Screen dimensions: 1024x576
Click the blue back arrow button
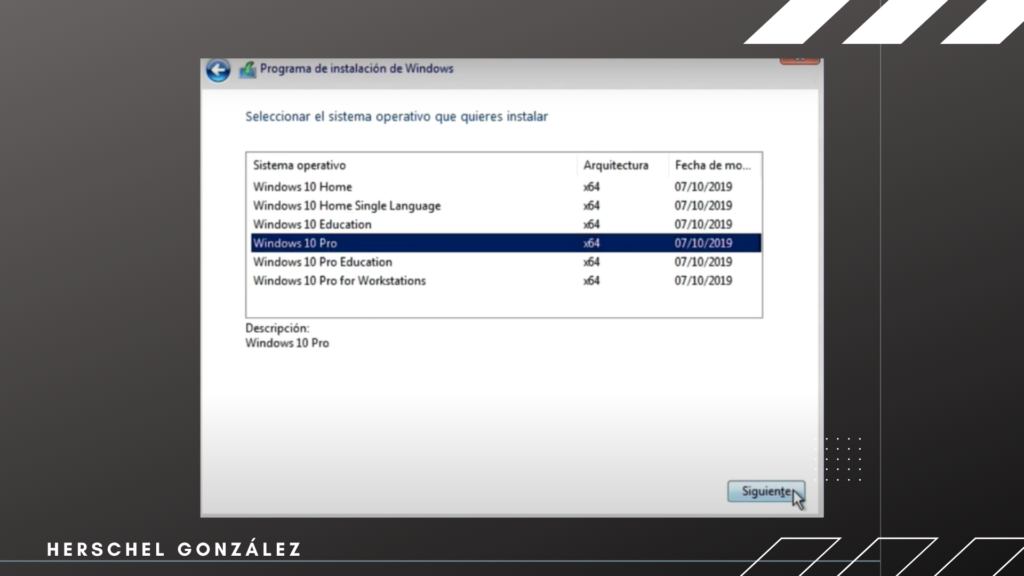(x=218, y=70)
